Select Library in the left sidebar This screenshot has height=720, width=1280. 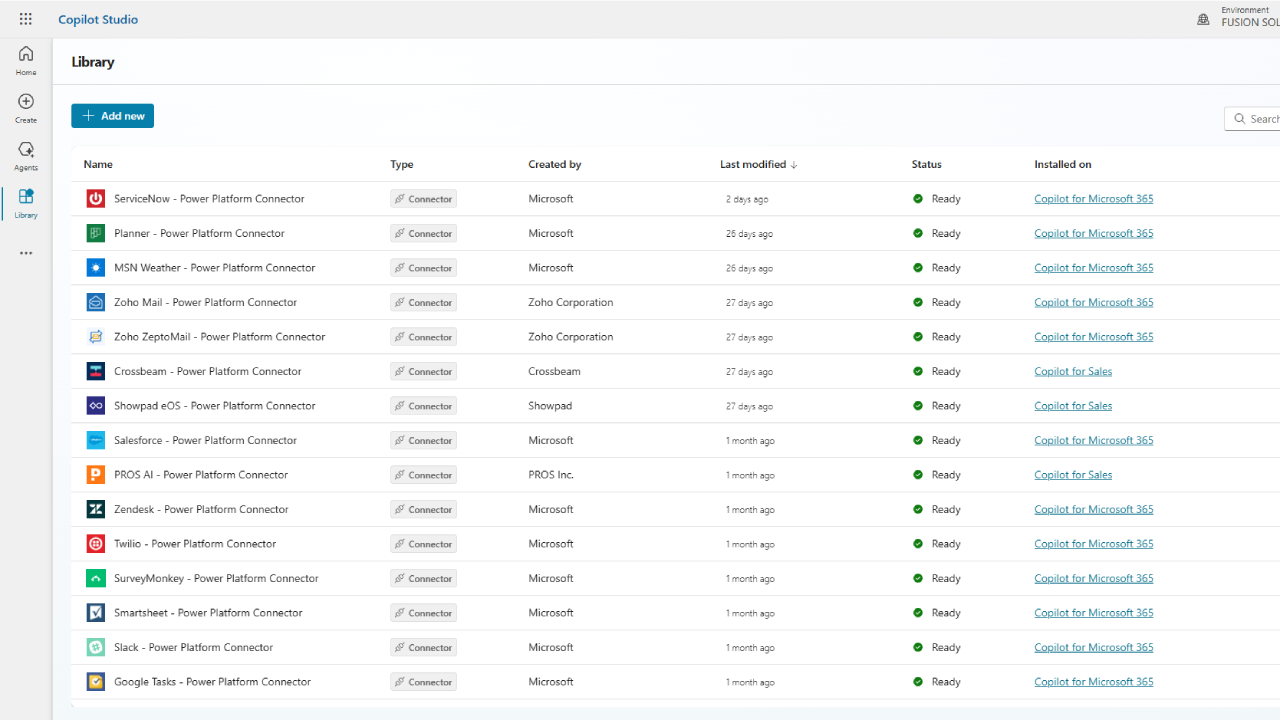click(x=26, y=203)
